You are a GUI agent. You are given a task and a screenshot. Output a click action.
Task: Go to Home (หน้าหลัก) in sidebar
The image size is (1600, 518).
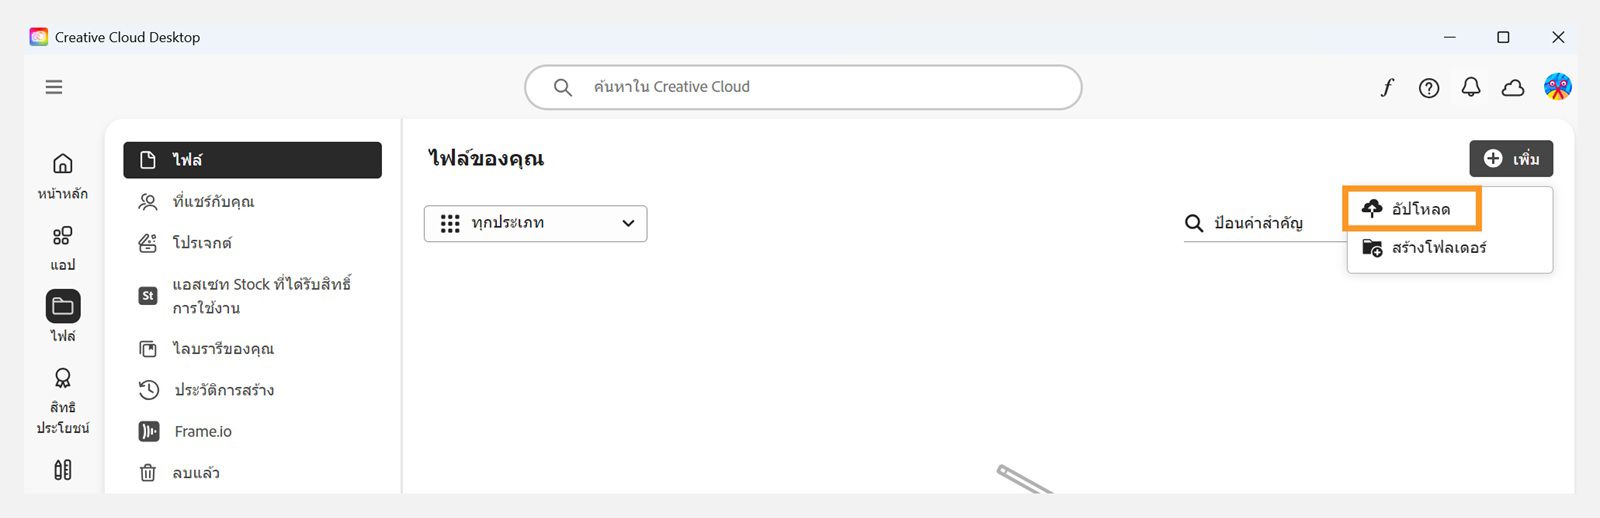62,175
